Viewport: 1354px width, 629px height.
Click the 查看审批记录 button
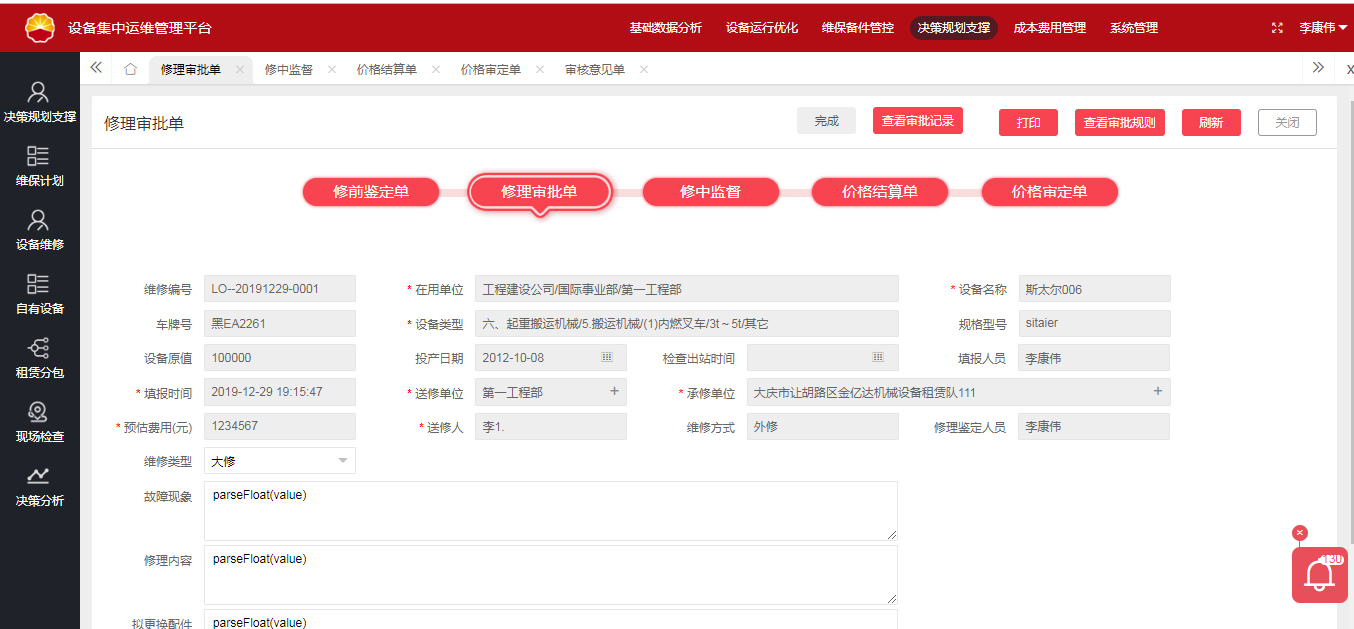pos(917,121)
